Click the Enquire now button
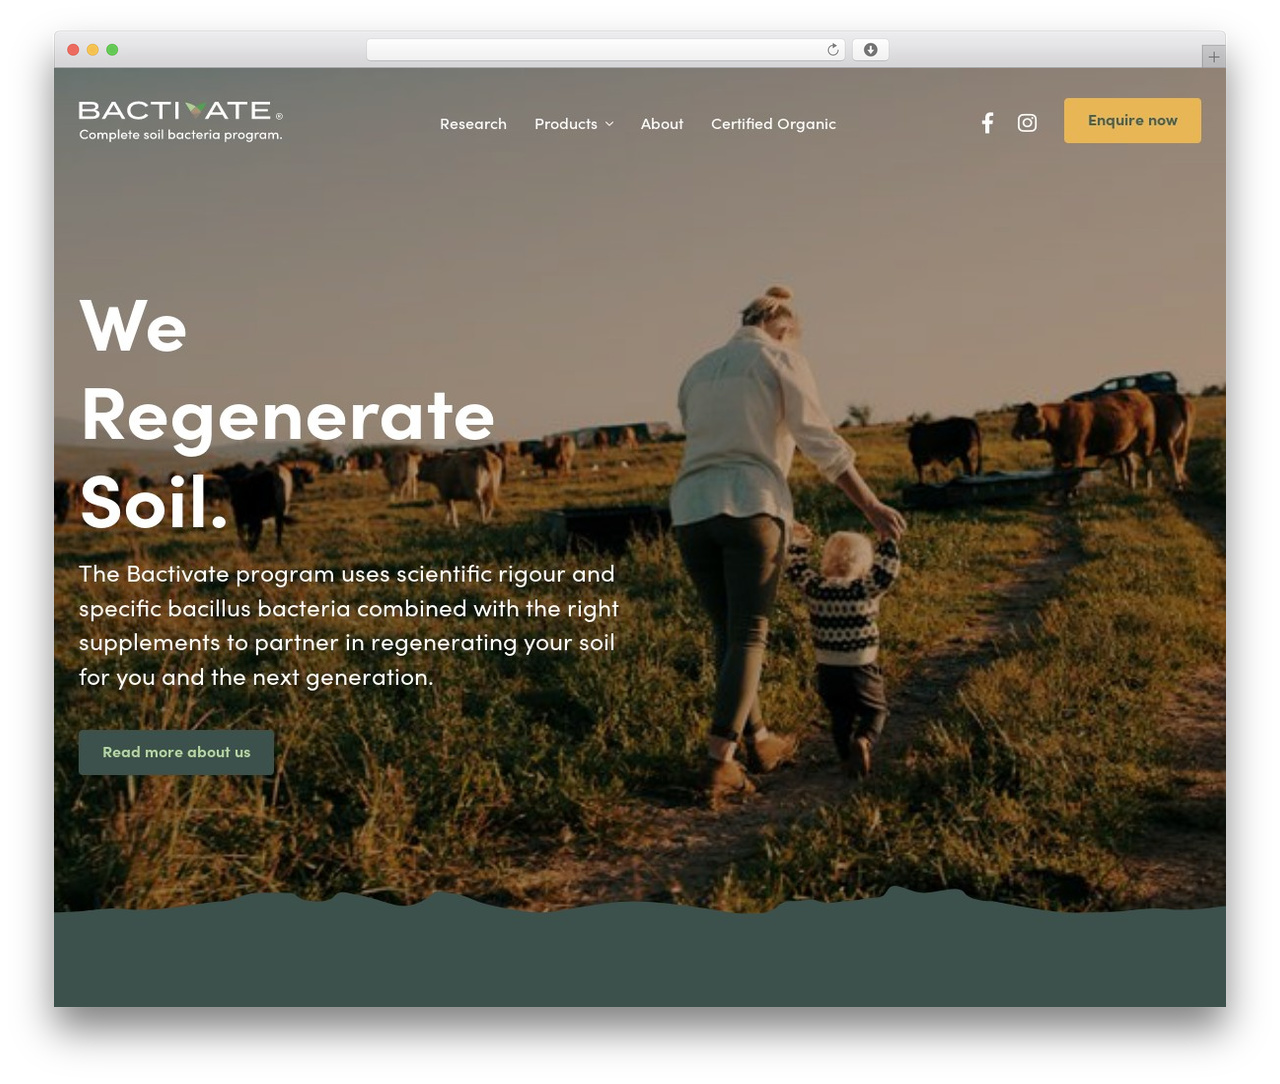The height and width of the screenshot is (1084, 1280). (x=1132, y=120)
